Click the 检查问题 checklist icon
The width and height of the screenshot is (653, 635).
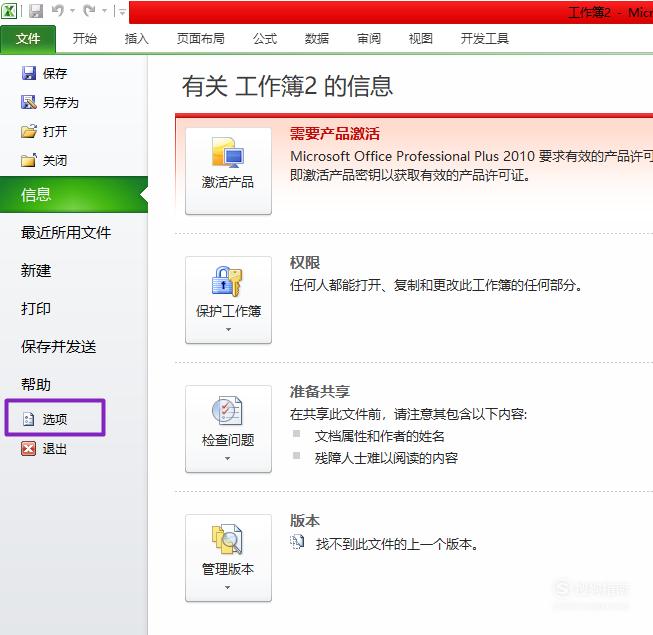(228, 411)
